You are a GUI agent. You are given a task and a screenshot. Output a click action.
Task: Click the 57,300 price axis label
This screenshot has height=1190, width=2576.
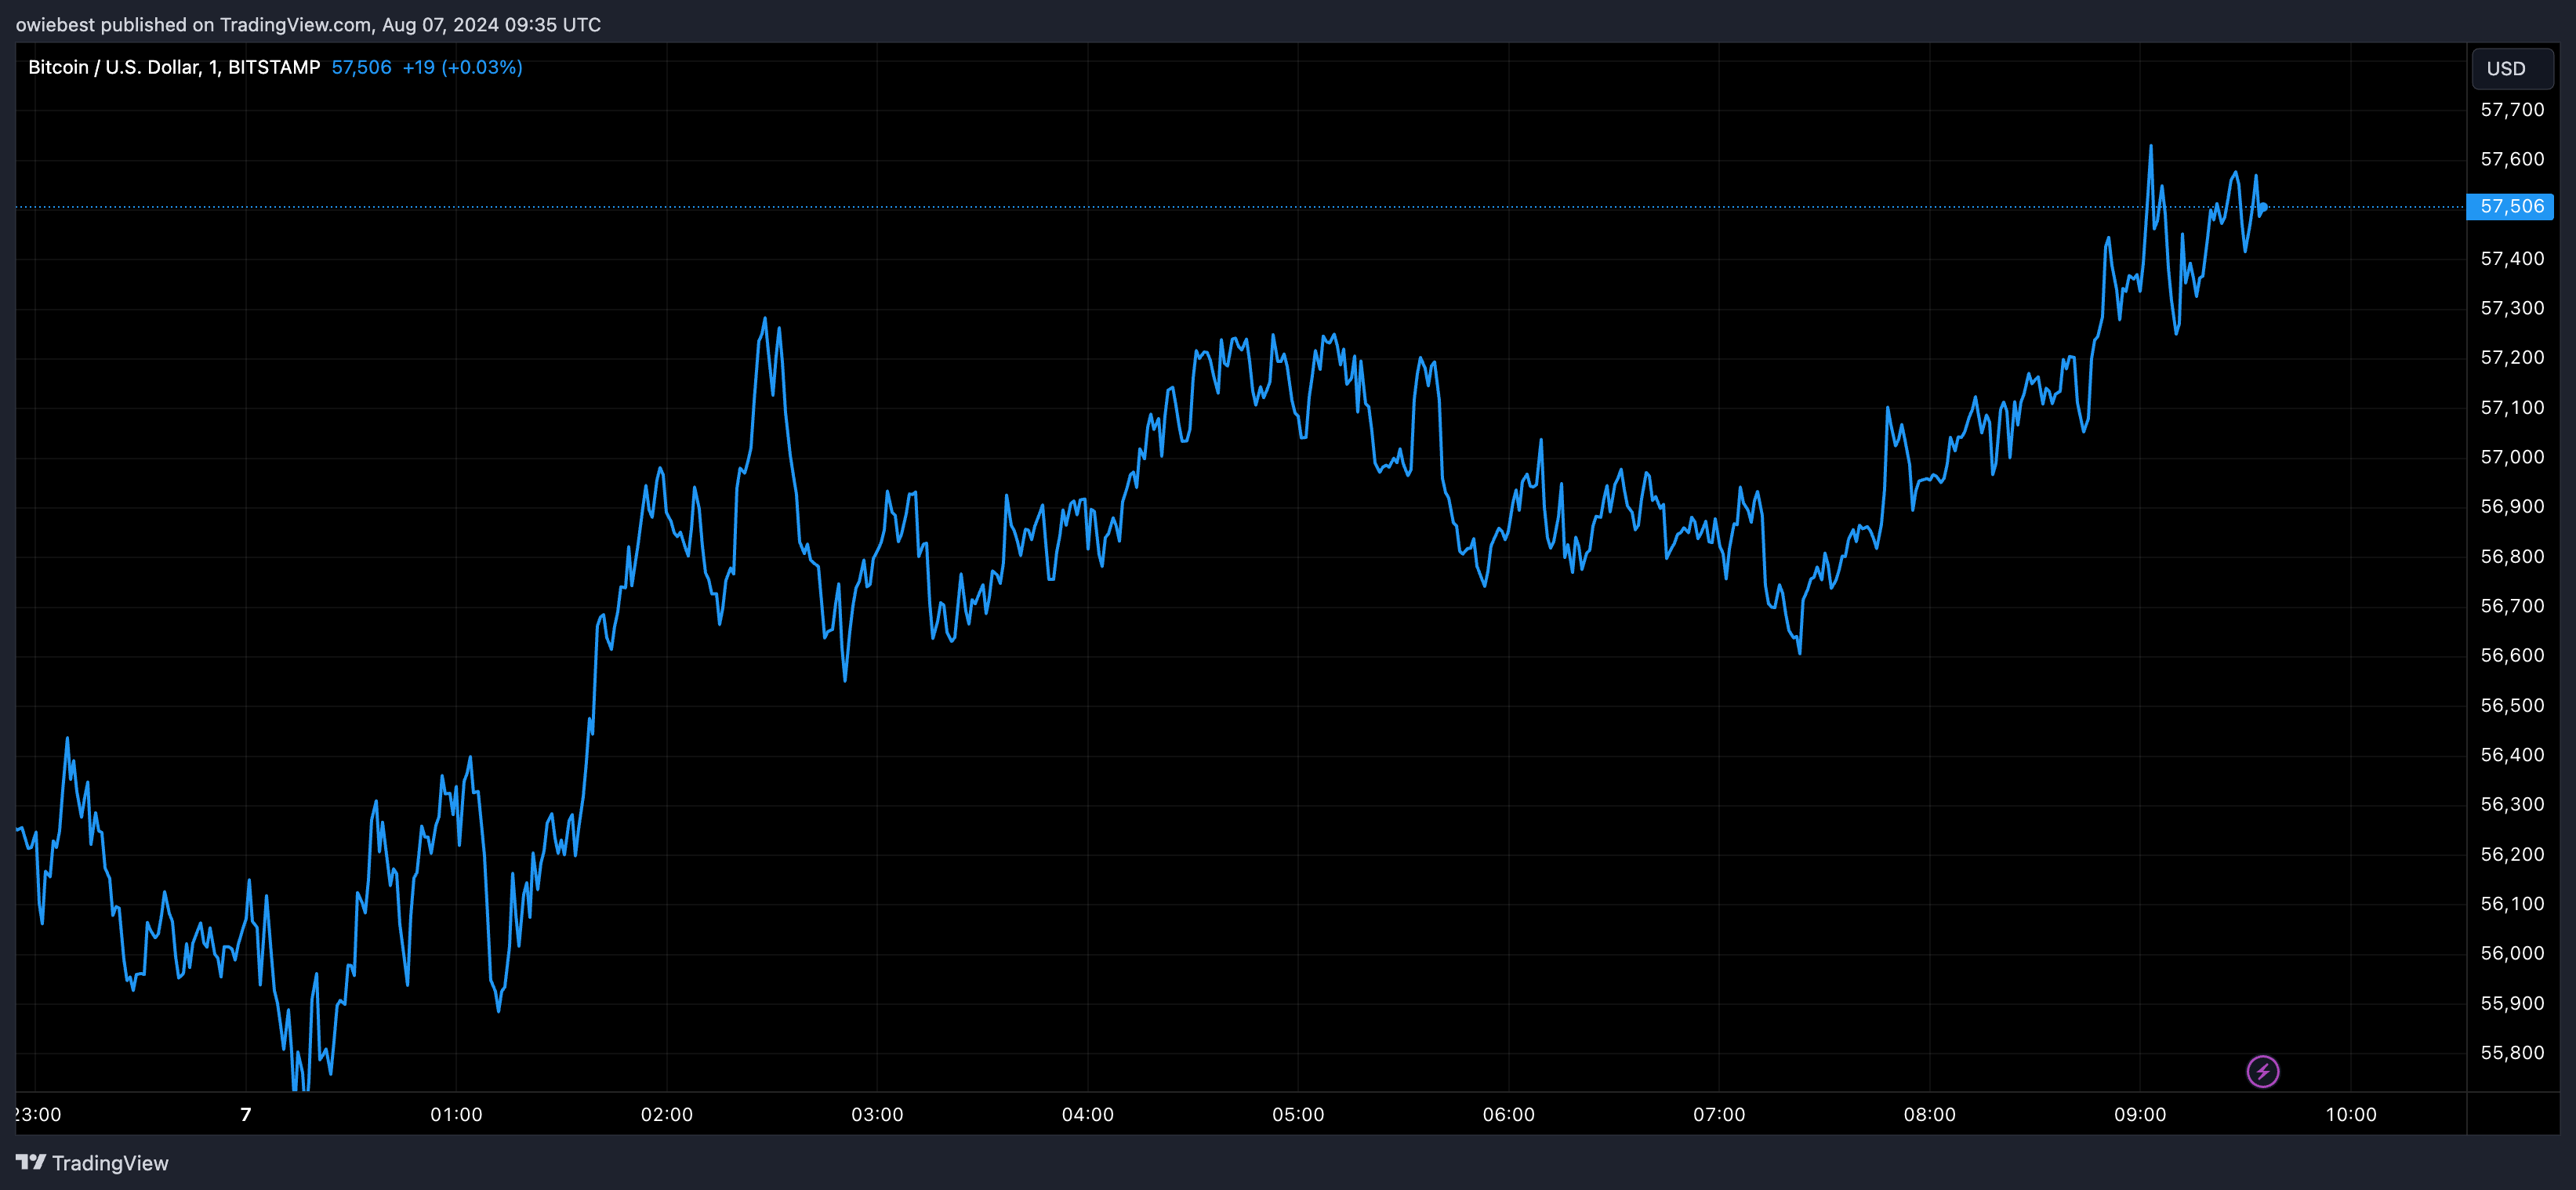[2512, 308]
